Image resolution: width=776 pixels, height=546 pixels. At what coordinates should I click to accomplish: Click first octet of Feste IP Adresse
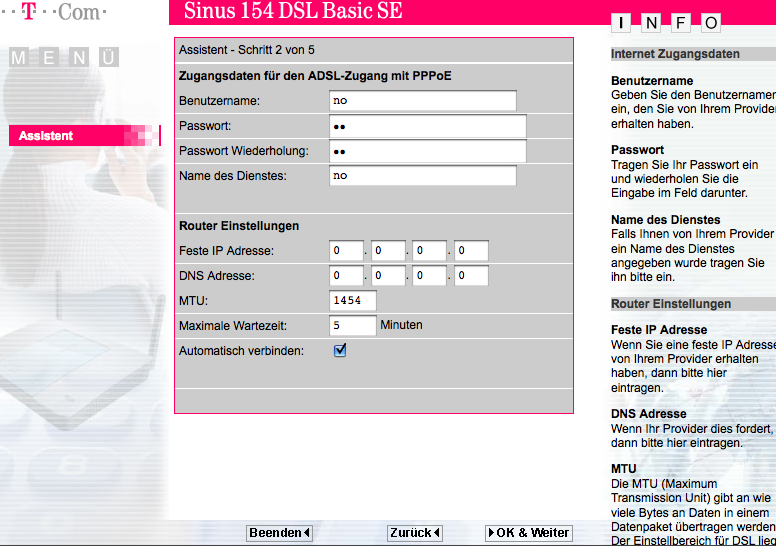click(x=346, y=250)
